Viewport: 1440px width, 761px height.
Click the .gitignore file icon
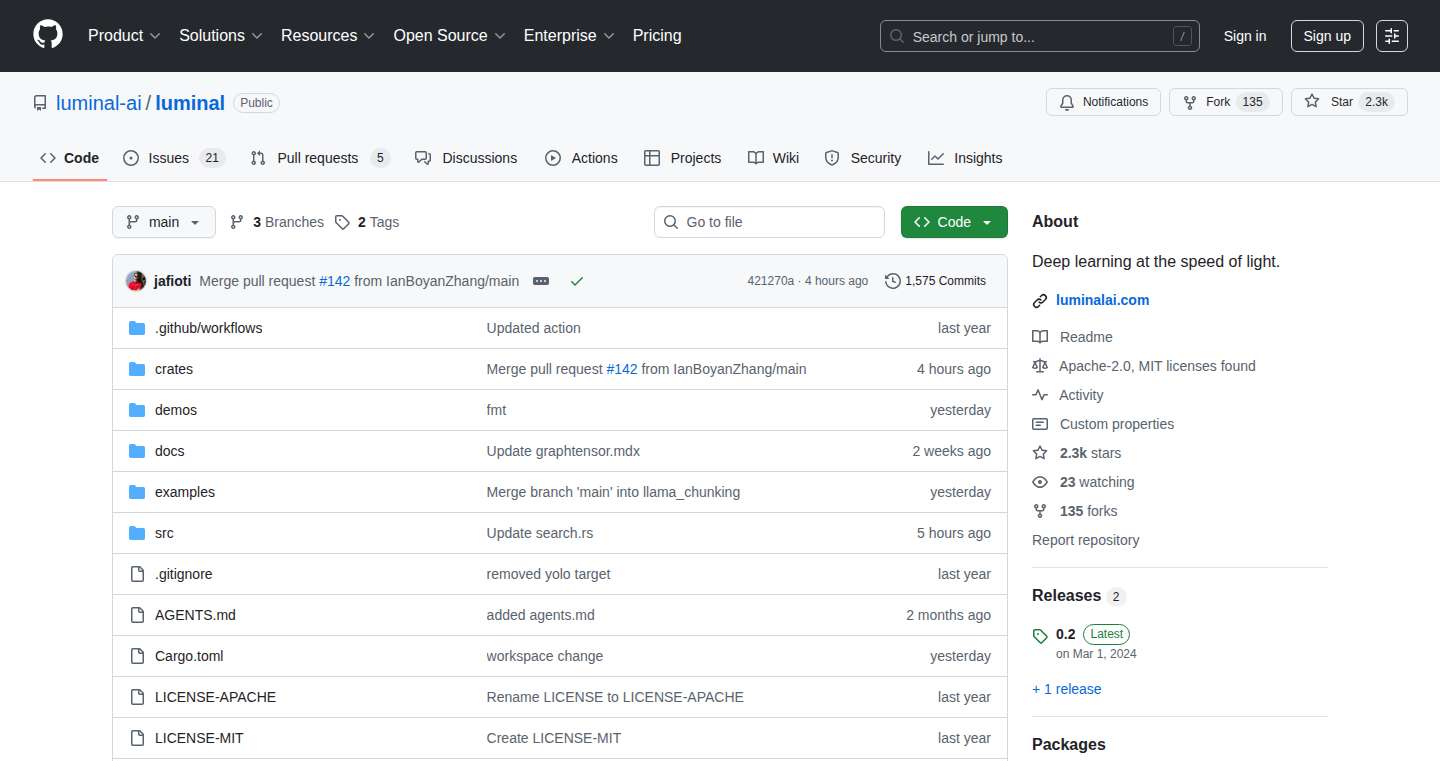(137, 574)
